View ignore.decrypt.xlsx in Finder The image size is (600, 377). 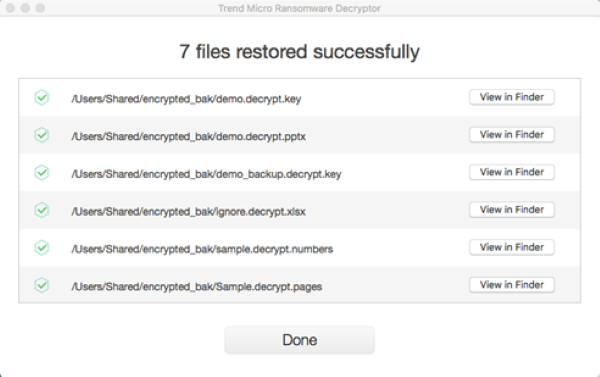512,210
